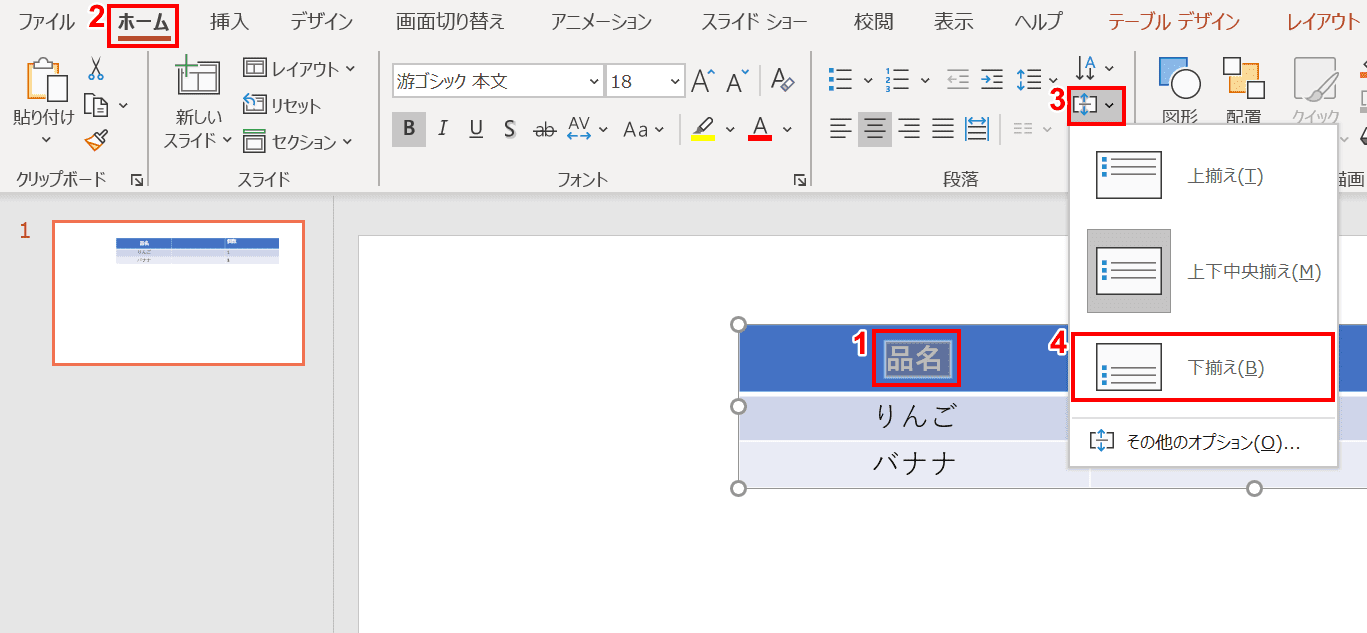Switch to the アニメーション tab
Screen dimensions: 1367x633
click(601, 22)
